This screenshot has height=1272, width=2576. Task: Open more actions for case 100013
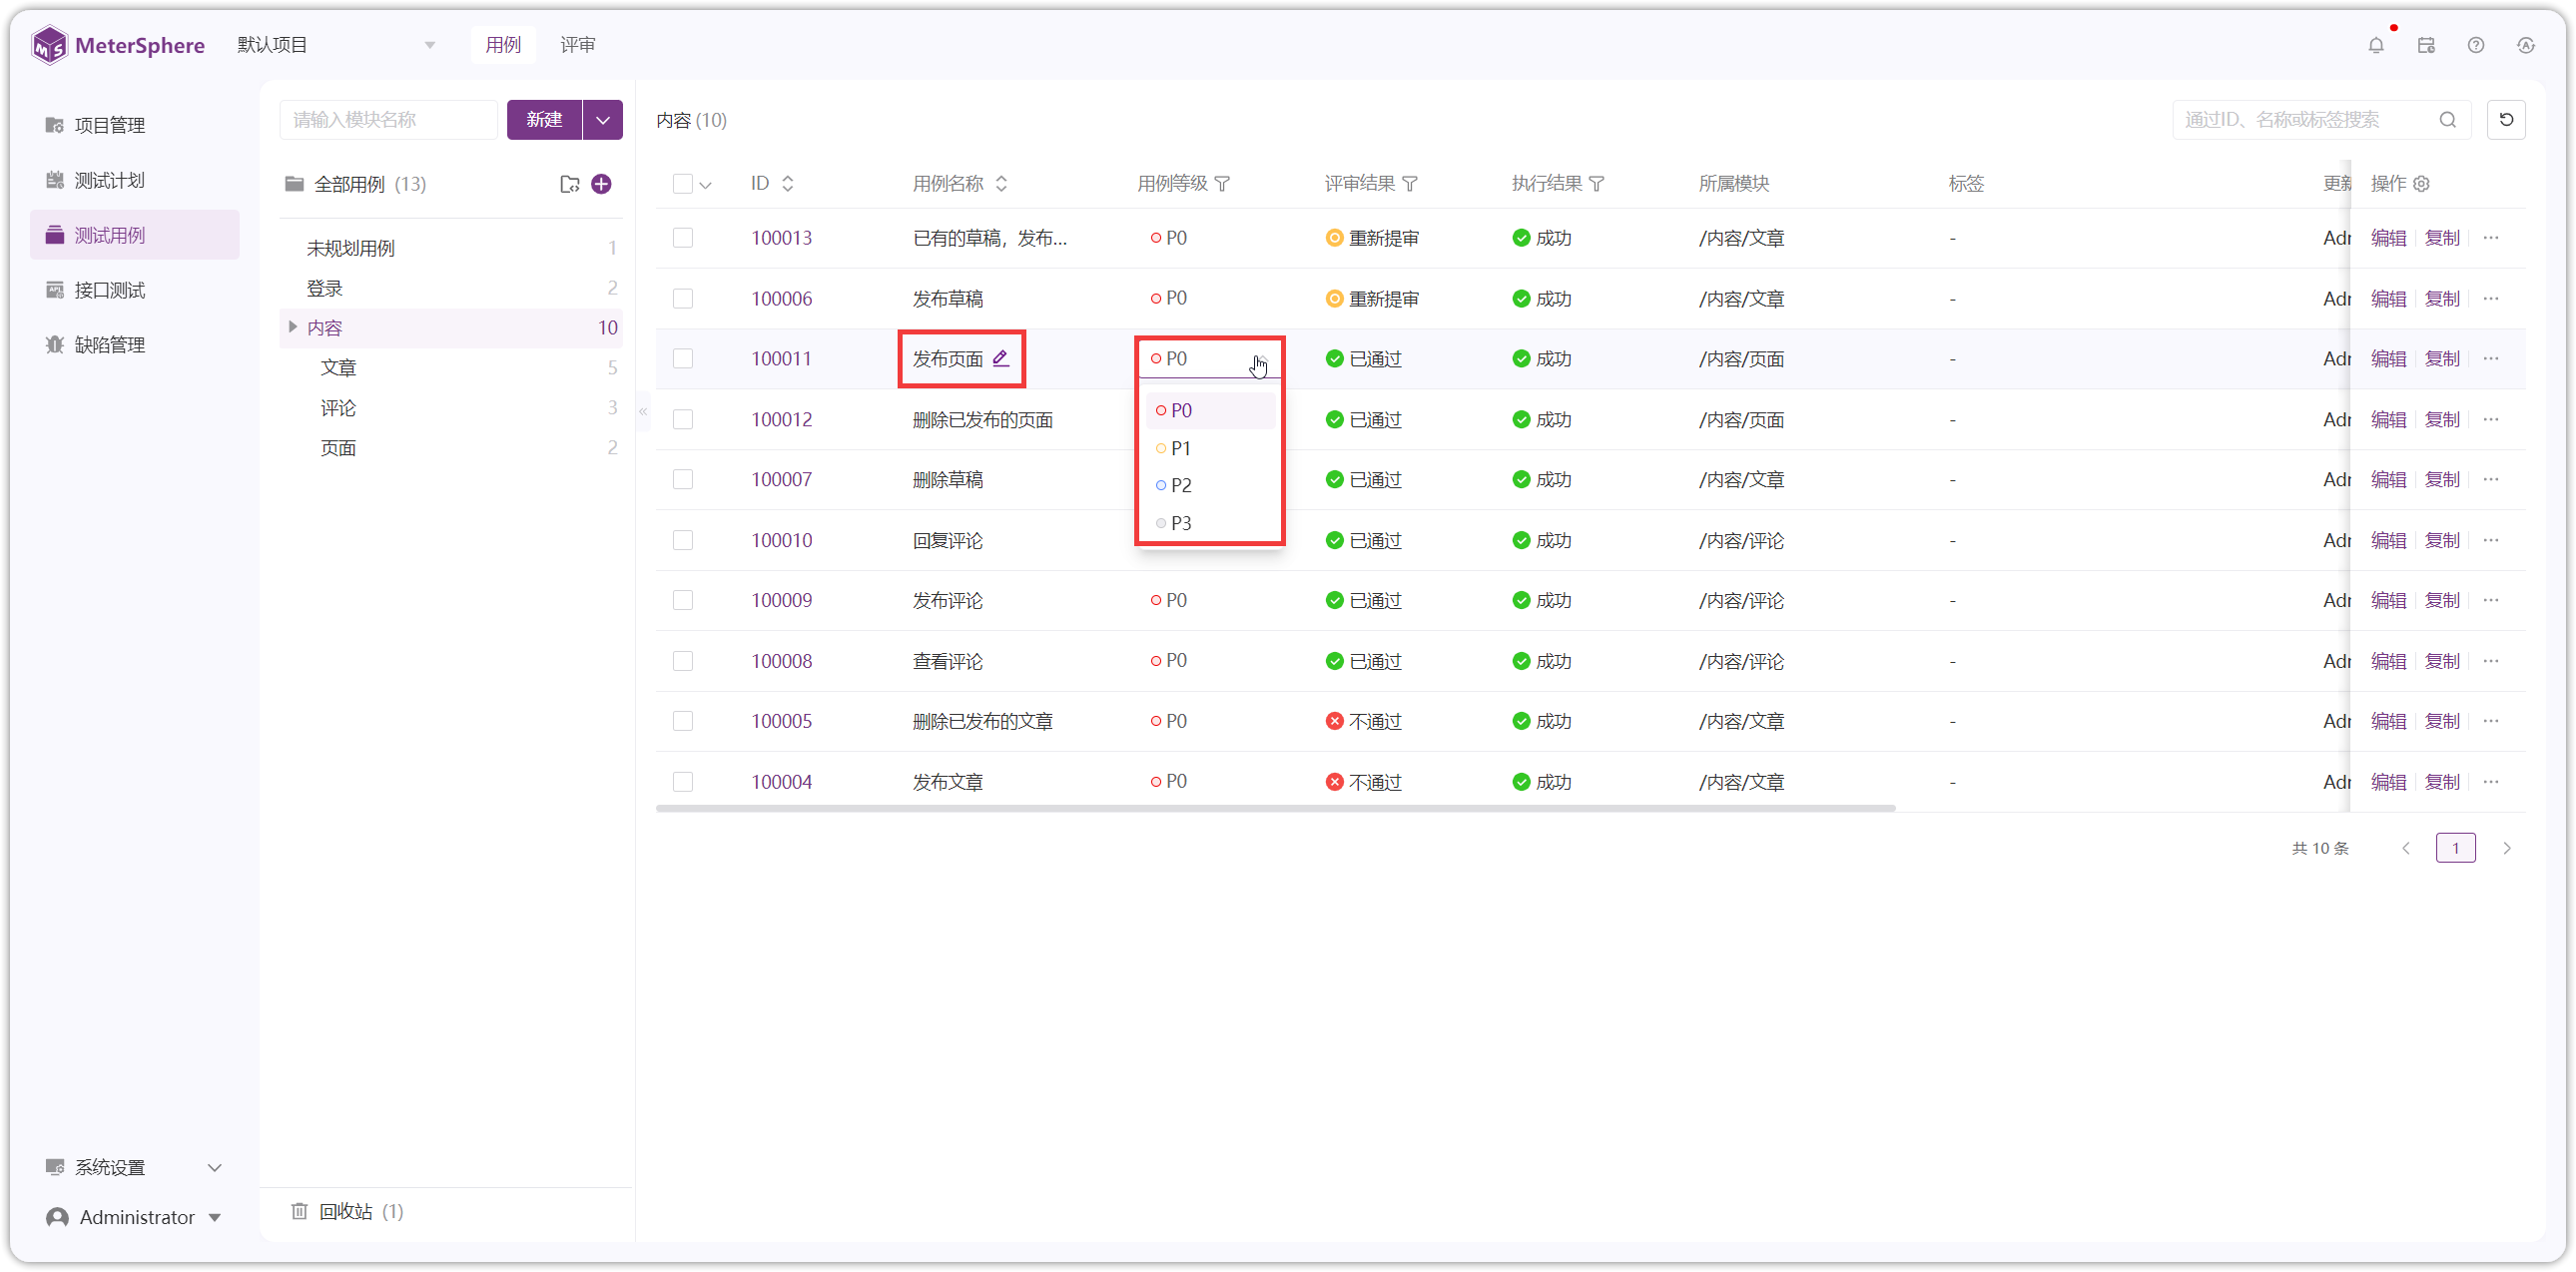click(2491, 238)
